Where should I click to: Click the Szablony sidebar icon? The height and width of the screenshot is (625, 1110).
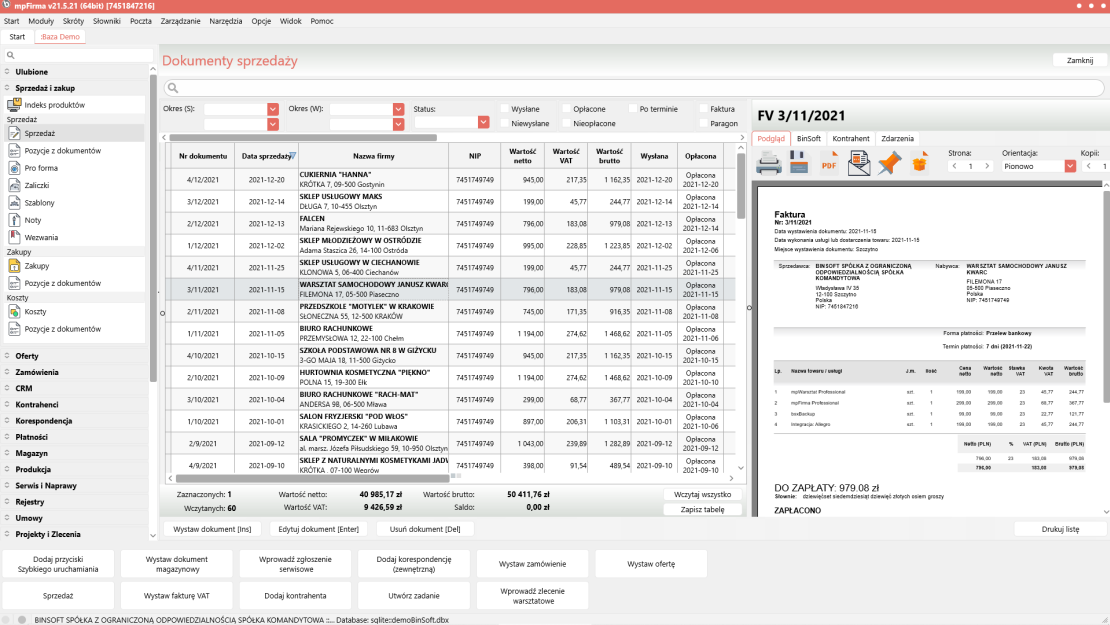click(x=14, y=202)
